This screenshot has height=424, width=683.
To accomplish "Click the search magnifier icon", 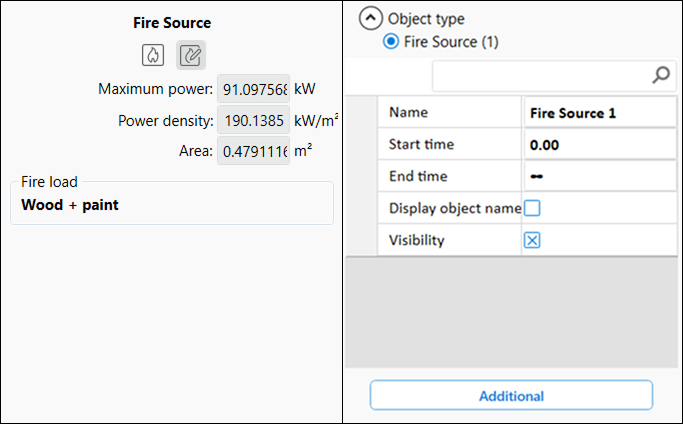I will 661,75.
